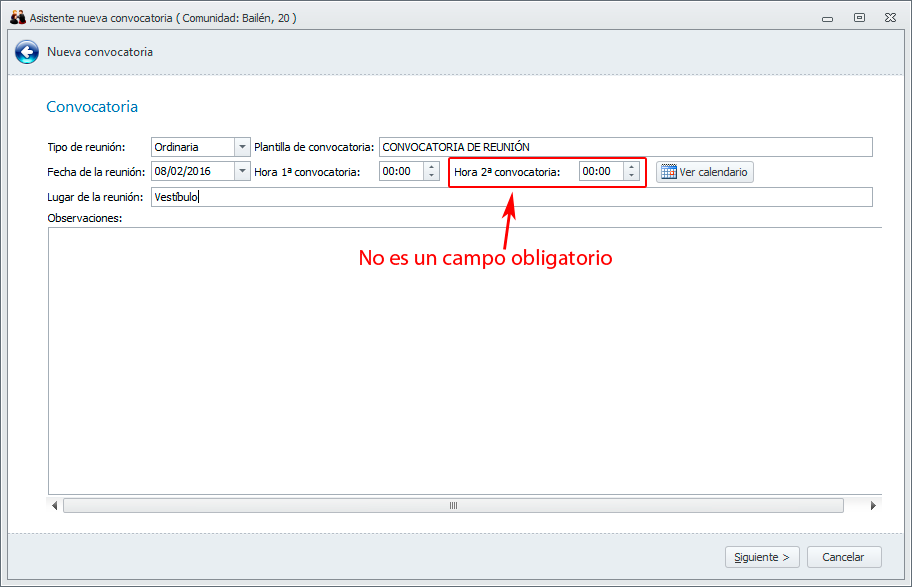Click the blue back arrow icon
The image size is (912, 587).
pos(27,52)
